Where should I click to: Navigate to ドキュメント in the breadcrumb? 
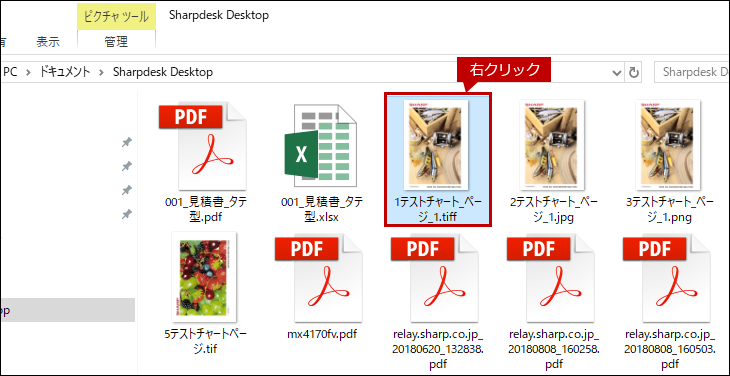pyautogui.click(x=64, y=72)
